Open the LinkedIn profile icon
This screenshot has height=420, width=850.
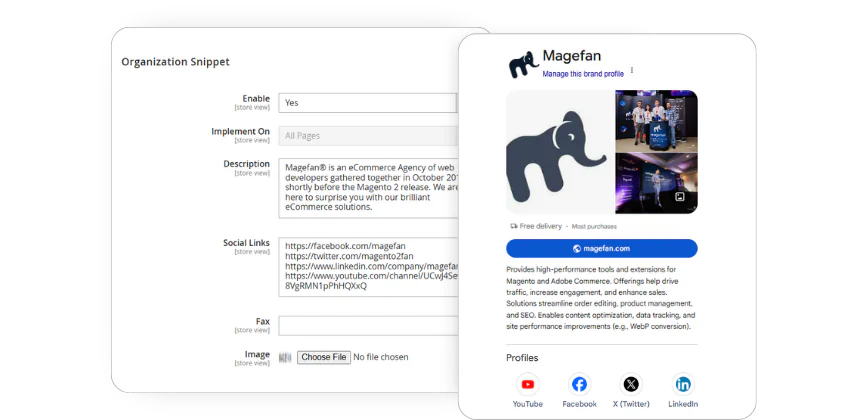[682, 385]
